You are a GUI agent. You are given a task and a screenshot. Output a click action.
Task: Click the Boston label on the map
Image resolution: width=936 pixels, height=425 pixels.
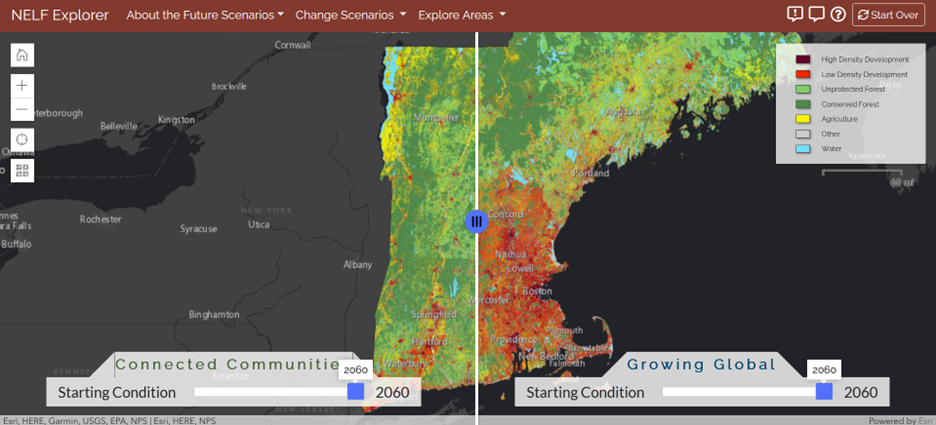pos(537,291)
